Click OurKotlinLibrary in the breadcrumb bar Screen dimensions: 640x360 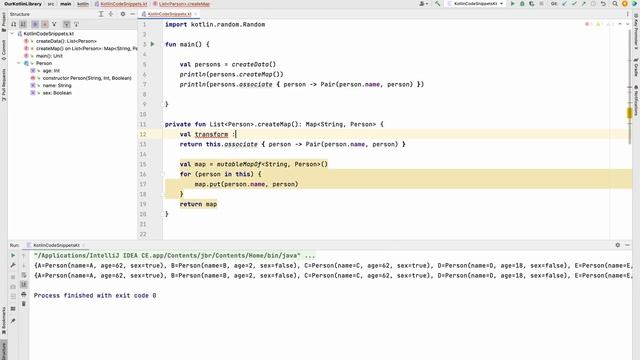point(23,4)
